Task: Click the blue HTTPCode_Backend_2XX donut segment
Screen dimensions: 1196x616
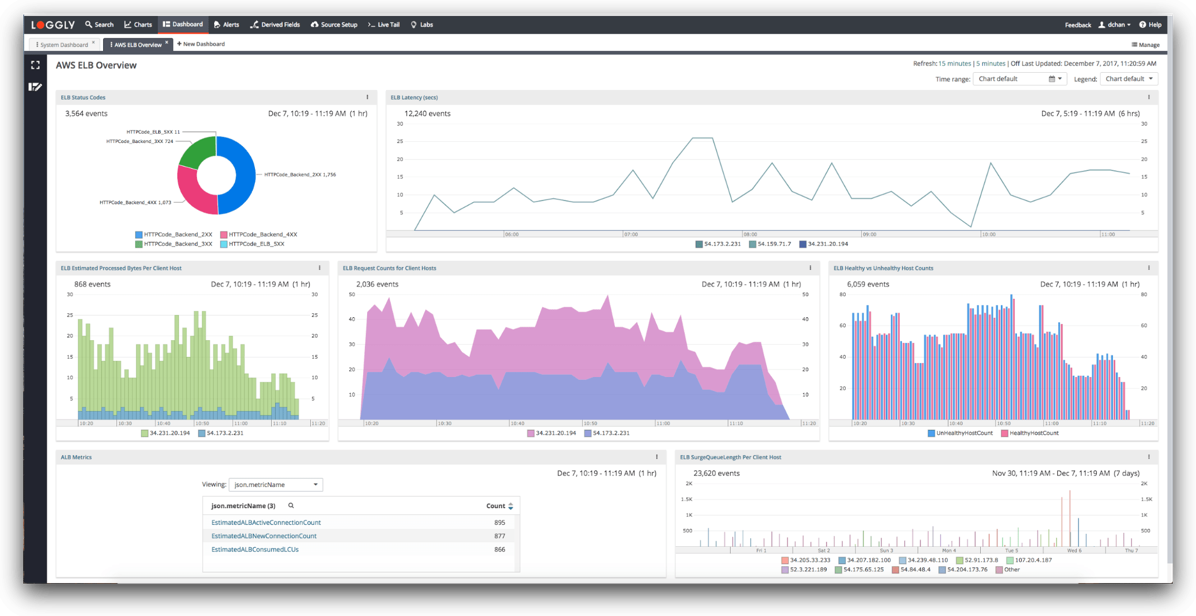Action: point(241,175)
